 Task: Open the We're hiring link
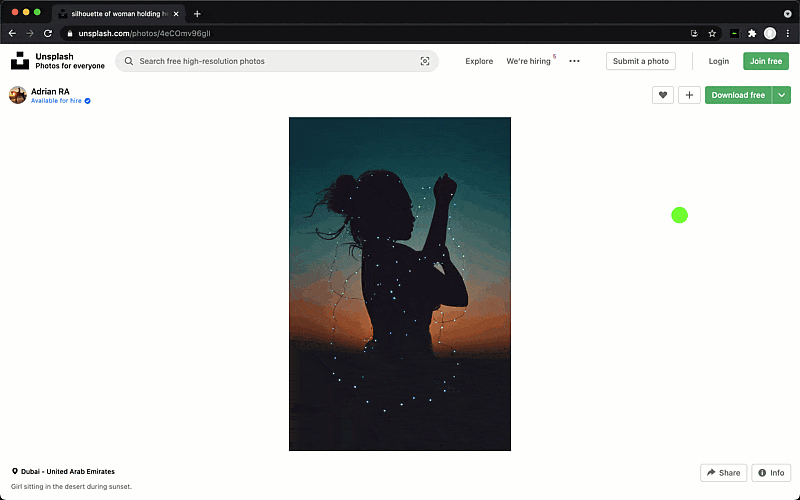click(529, 61)
